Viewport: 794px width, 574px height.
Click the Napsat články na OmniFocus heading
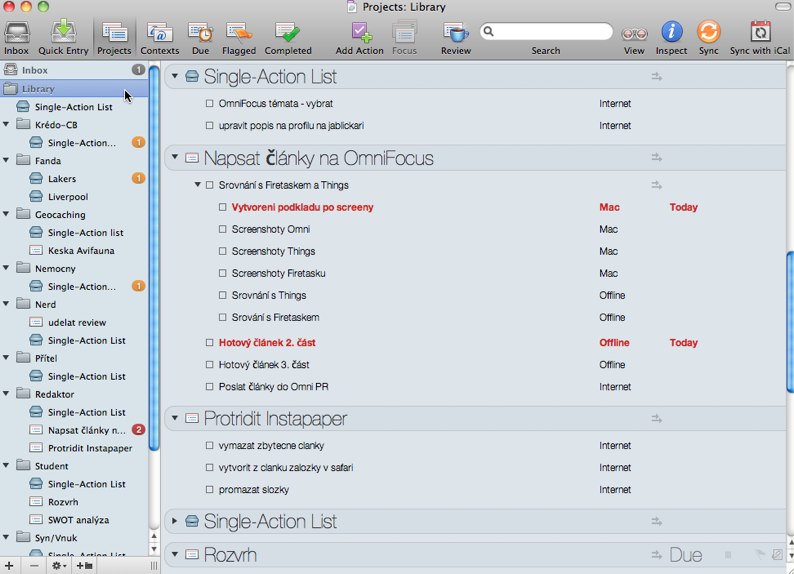click(x=319, y=158)
